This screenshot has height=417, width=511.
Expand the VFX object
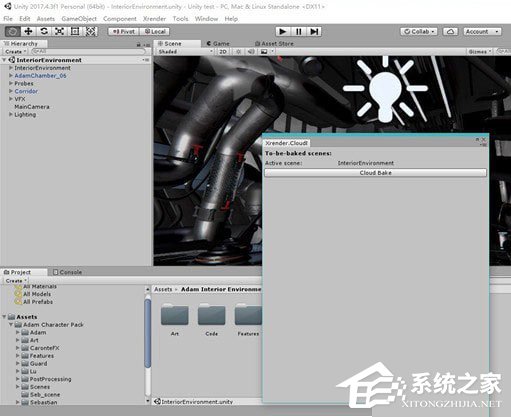(x=11, y=99)
